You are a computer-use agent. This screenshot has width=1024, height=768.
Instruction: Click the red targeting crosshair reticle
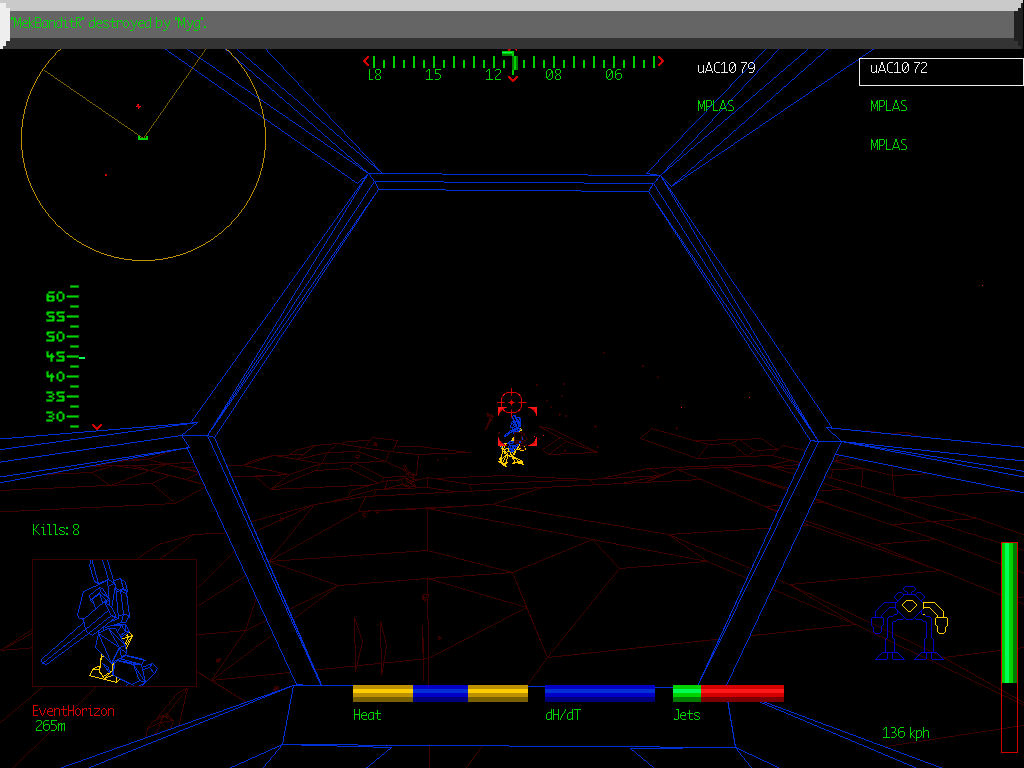point(511,401)
